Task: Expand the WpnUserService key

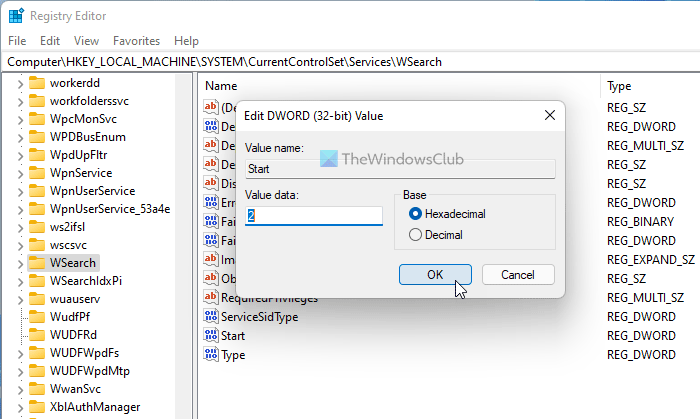Action: pyautogui.click(x=20, y=191)
